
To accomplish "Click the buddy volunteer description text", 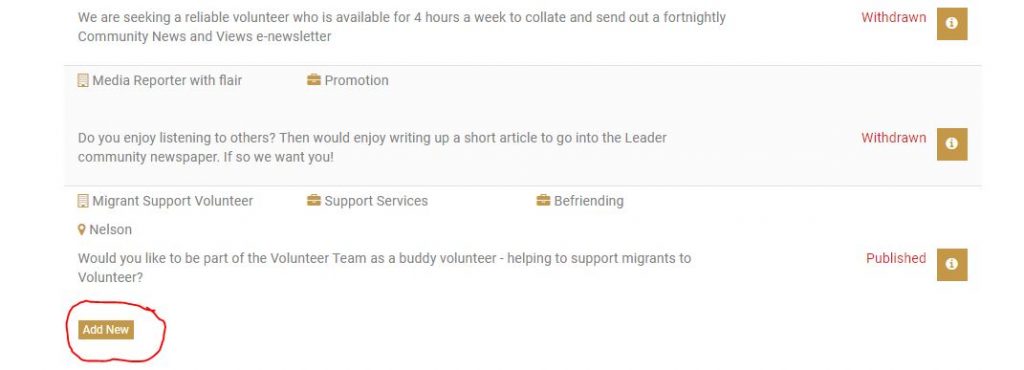I will [384, 268].
